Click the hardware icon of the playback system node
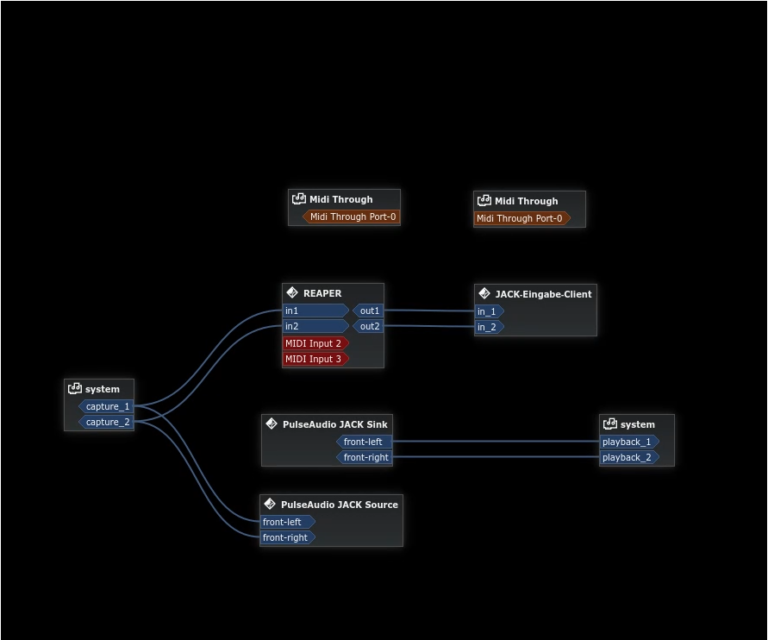The height and width of the screenshot is (640, 768). pyautogui.click(x=610, y=424)
